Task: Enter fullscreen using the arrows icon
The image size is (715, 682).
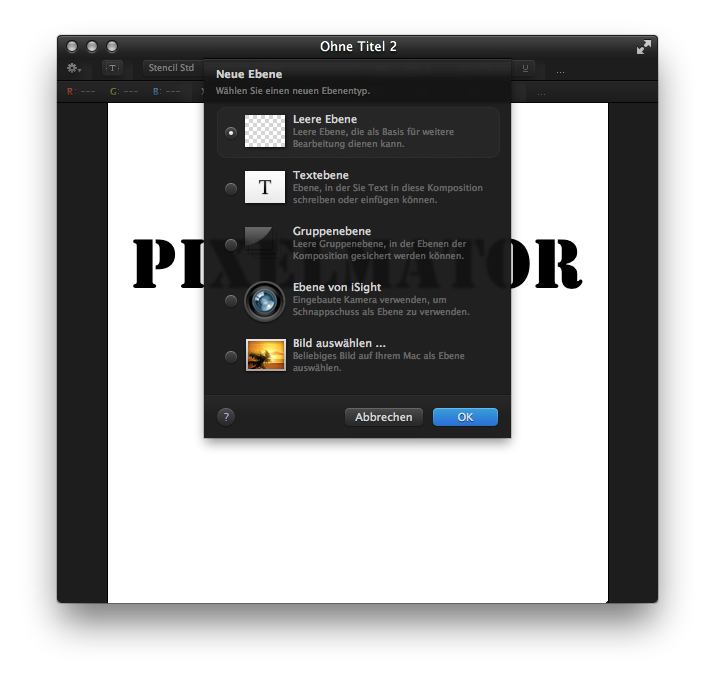Action: coord(644,47)
